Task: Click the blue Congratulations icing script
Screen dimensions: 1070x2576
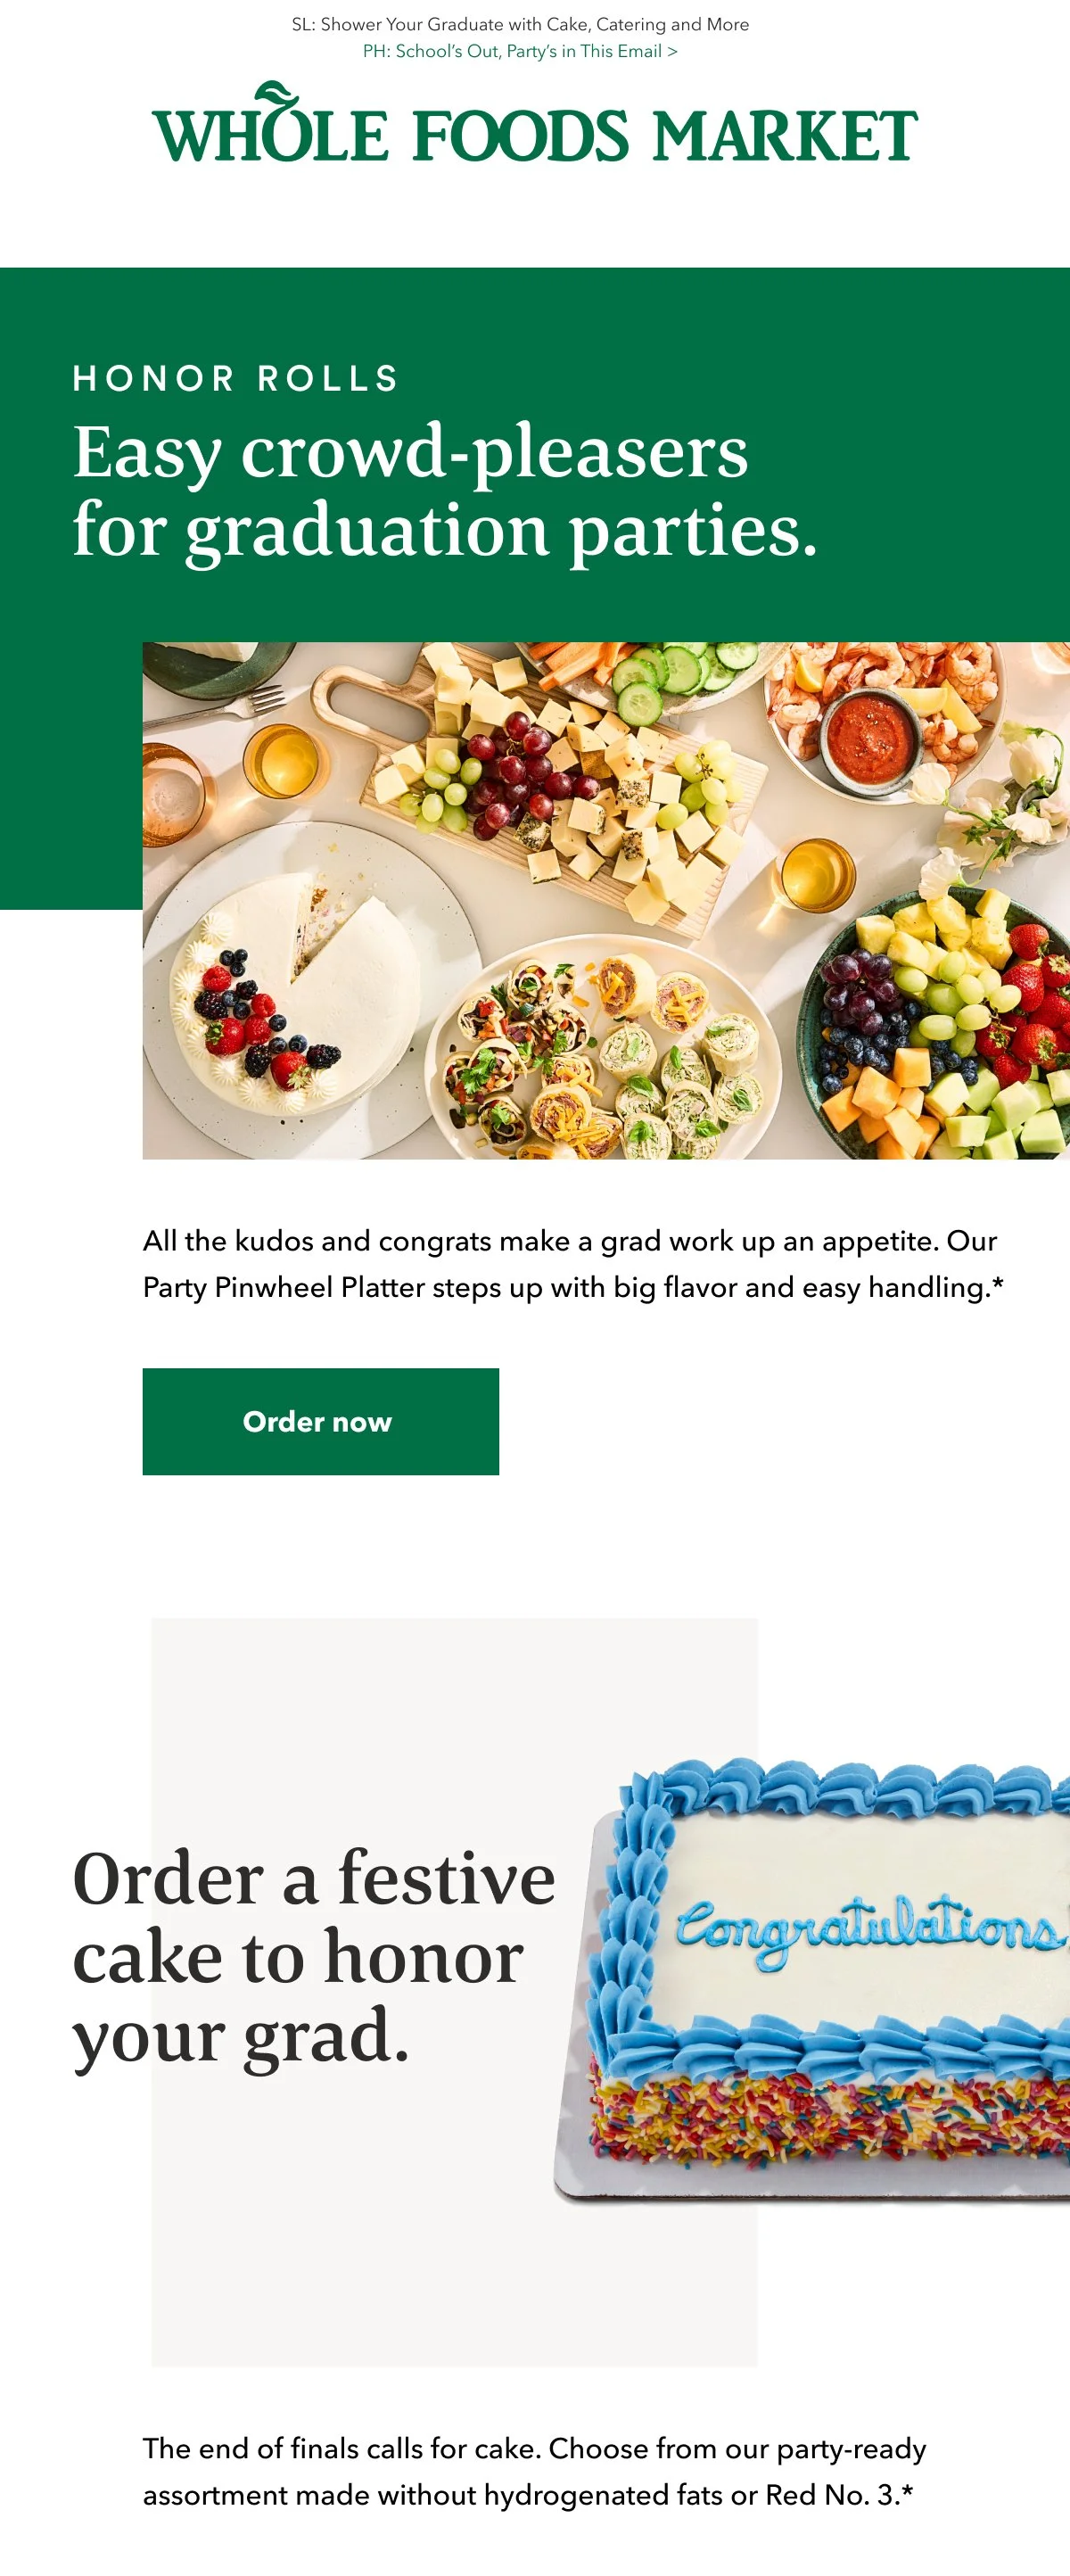Action: 868,1925
